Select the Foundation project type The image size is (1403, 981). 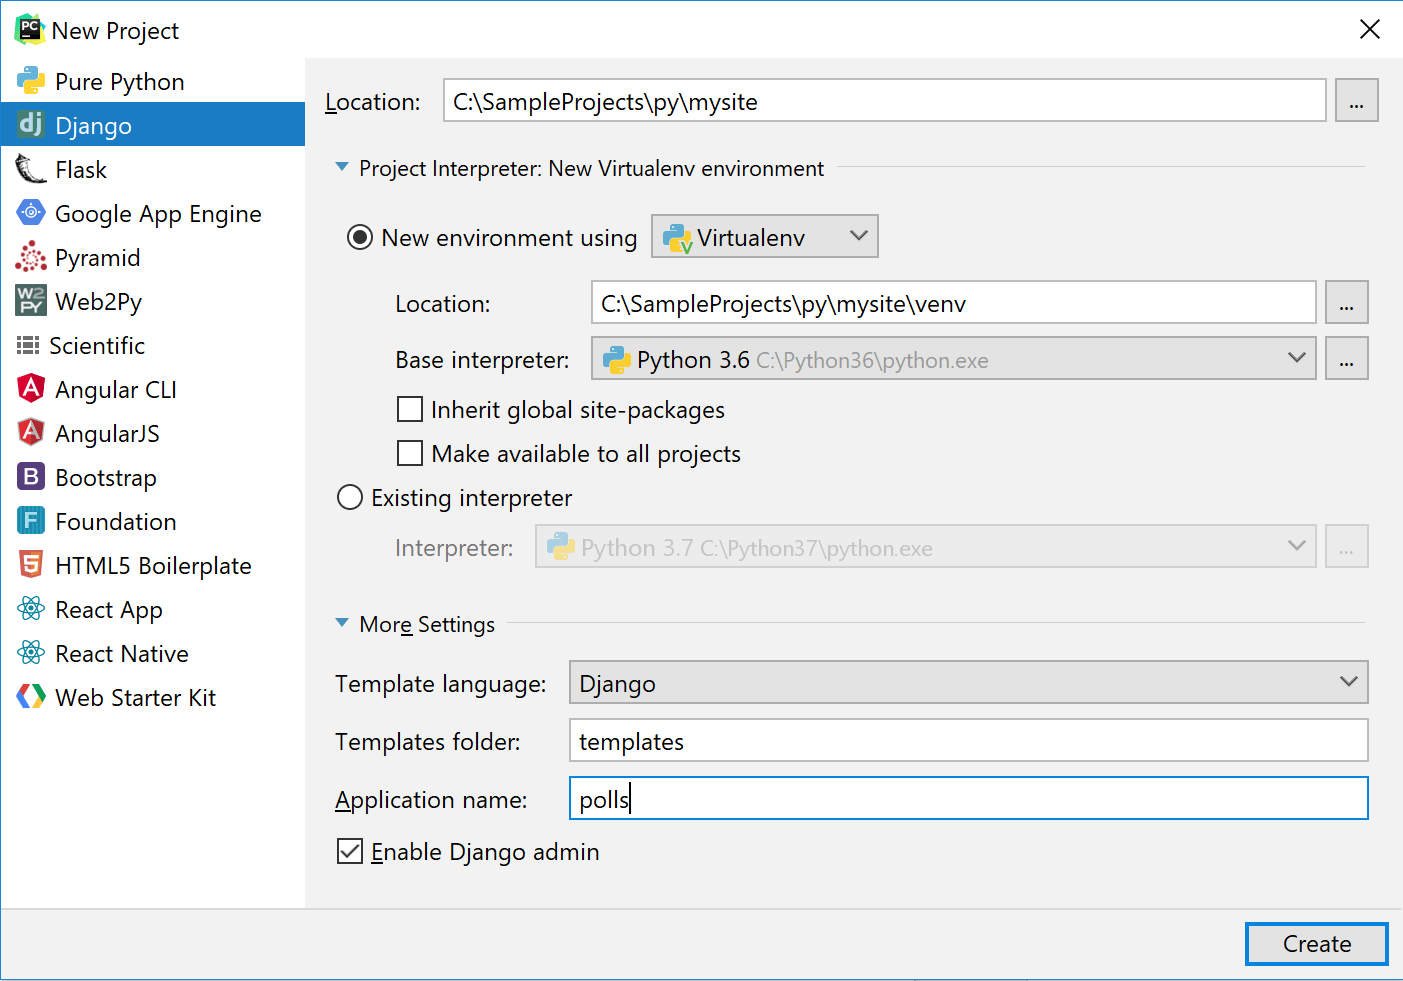[x=153, y=521]
